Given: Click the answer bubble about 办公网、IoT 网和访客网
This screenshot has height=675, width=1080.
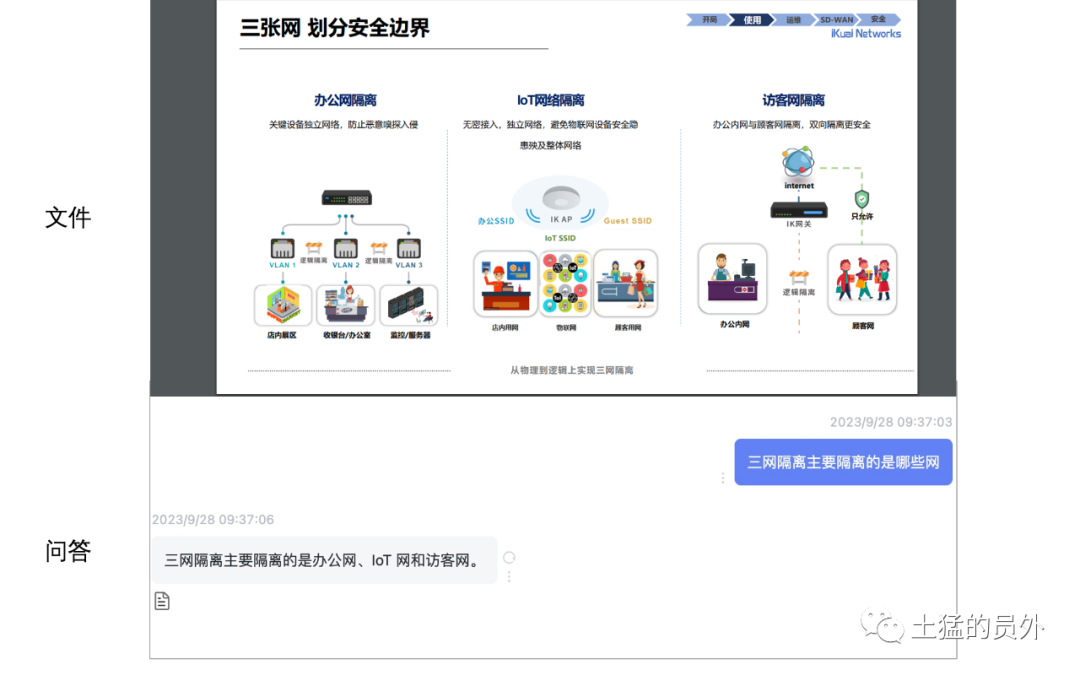Looking at the screenshot, I should click(324, 560).
